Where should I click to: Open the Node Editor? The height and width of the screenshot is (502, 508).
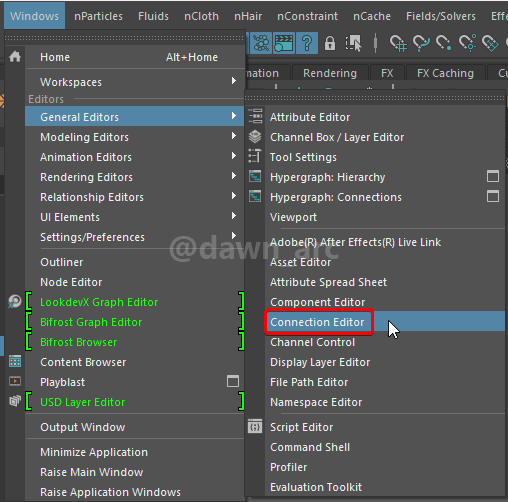tap(135, 282)
